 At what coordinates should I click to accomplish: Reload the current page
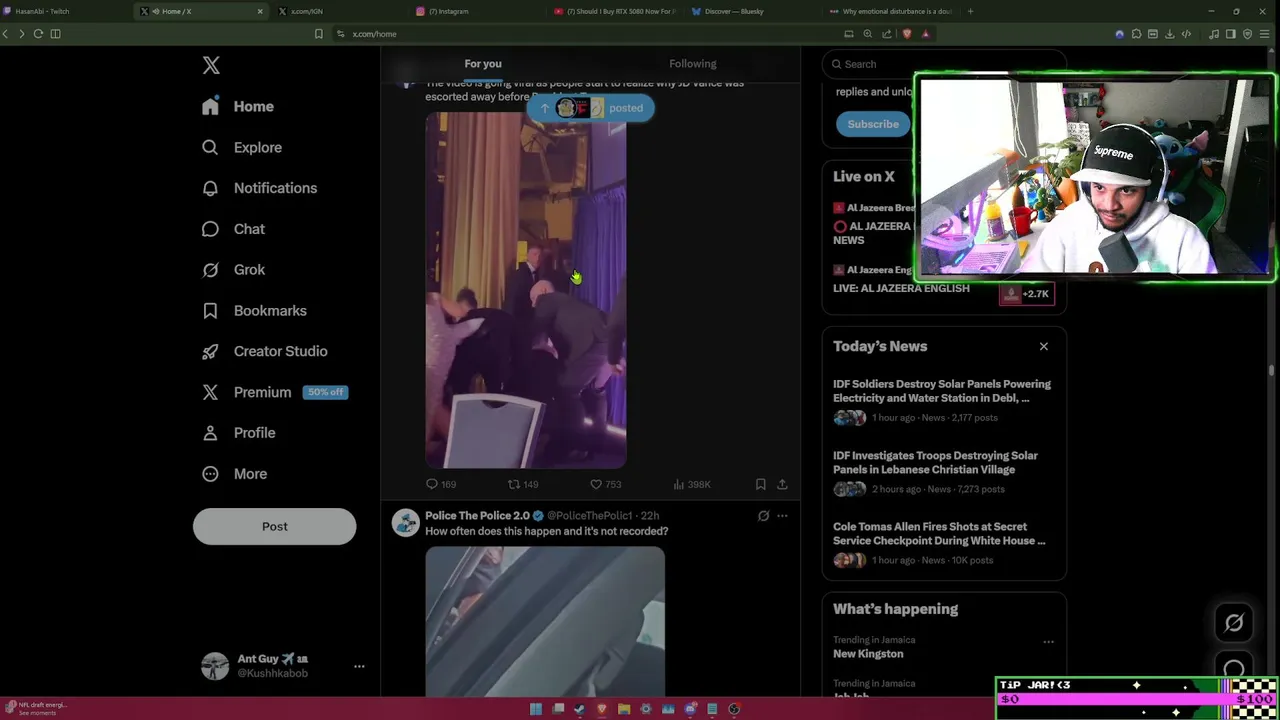point(38,34)
